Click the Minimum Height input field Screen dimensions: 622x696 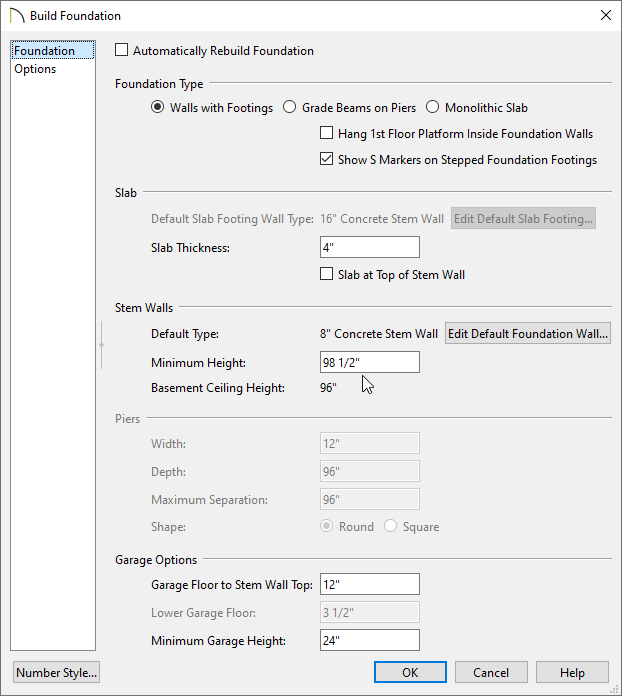(369, 362)
